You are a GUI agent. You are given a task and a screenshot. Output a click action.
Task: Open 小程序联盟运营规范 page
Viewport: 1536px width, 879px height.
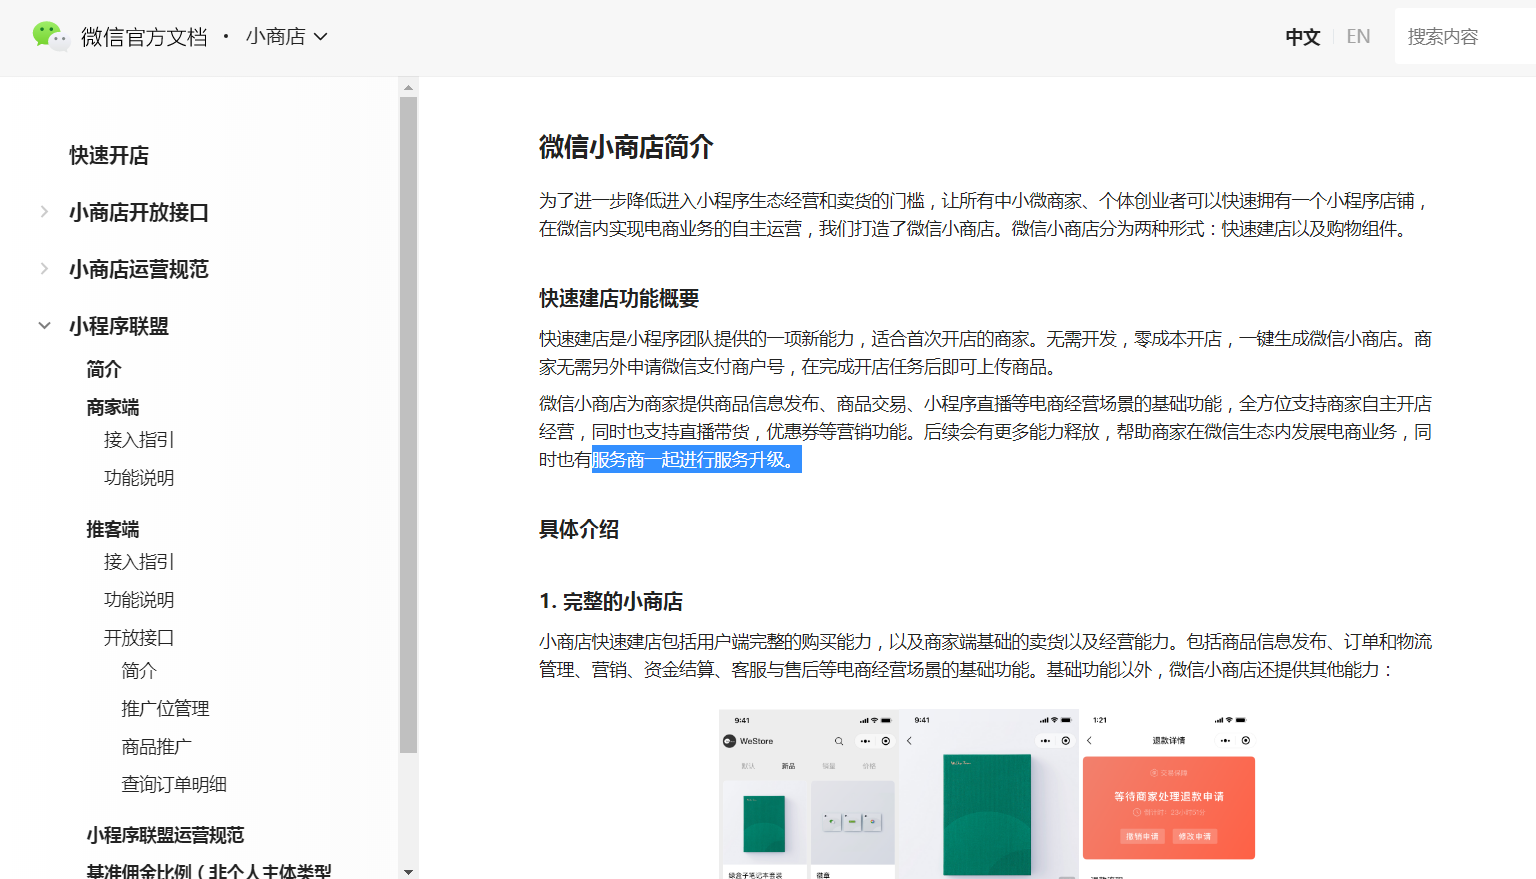coord(165,835)
